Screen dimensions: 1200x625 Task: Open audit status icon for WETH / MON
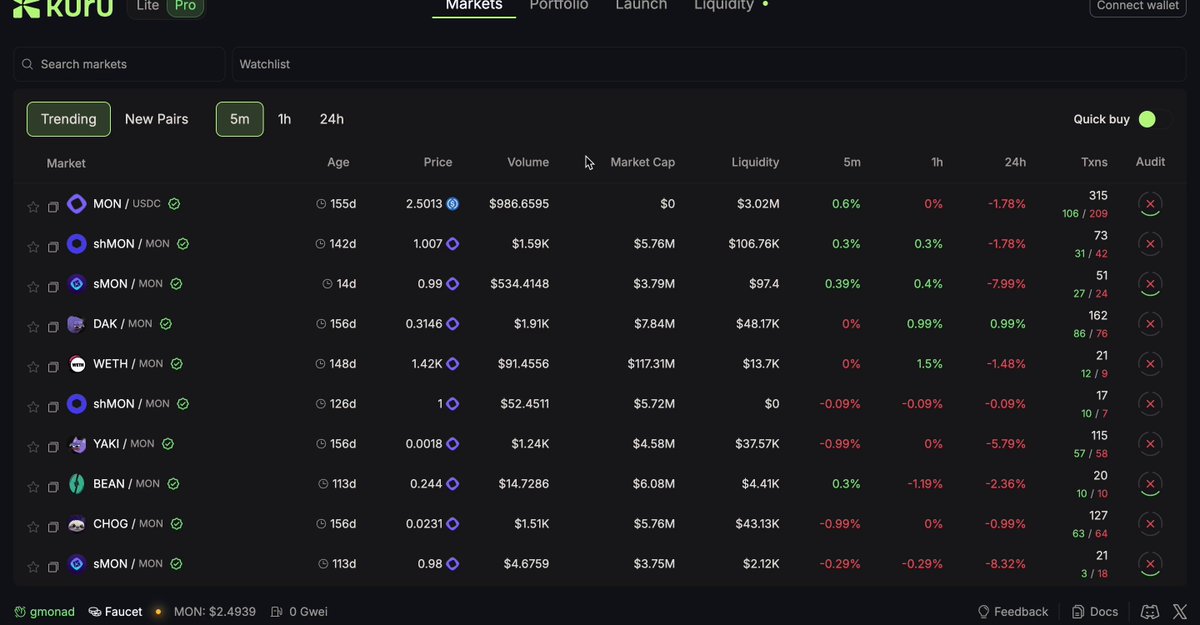click(1150, 364)
